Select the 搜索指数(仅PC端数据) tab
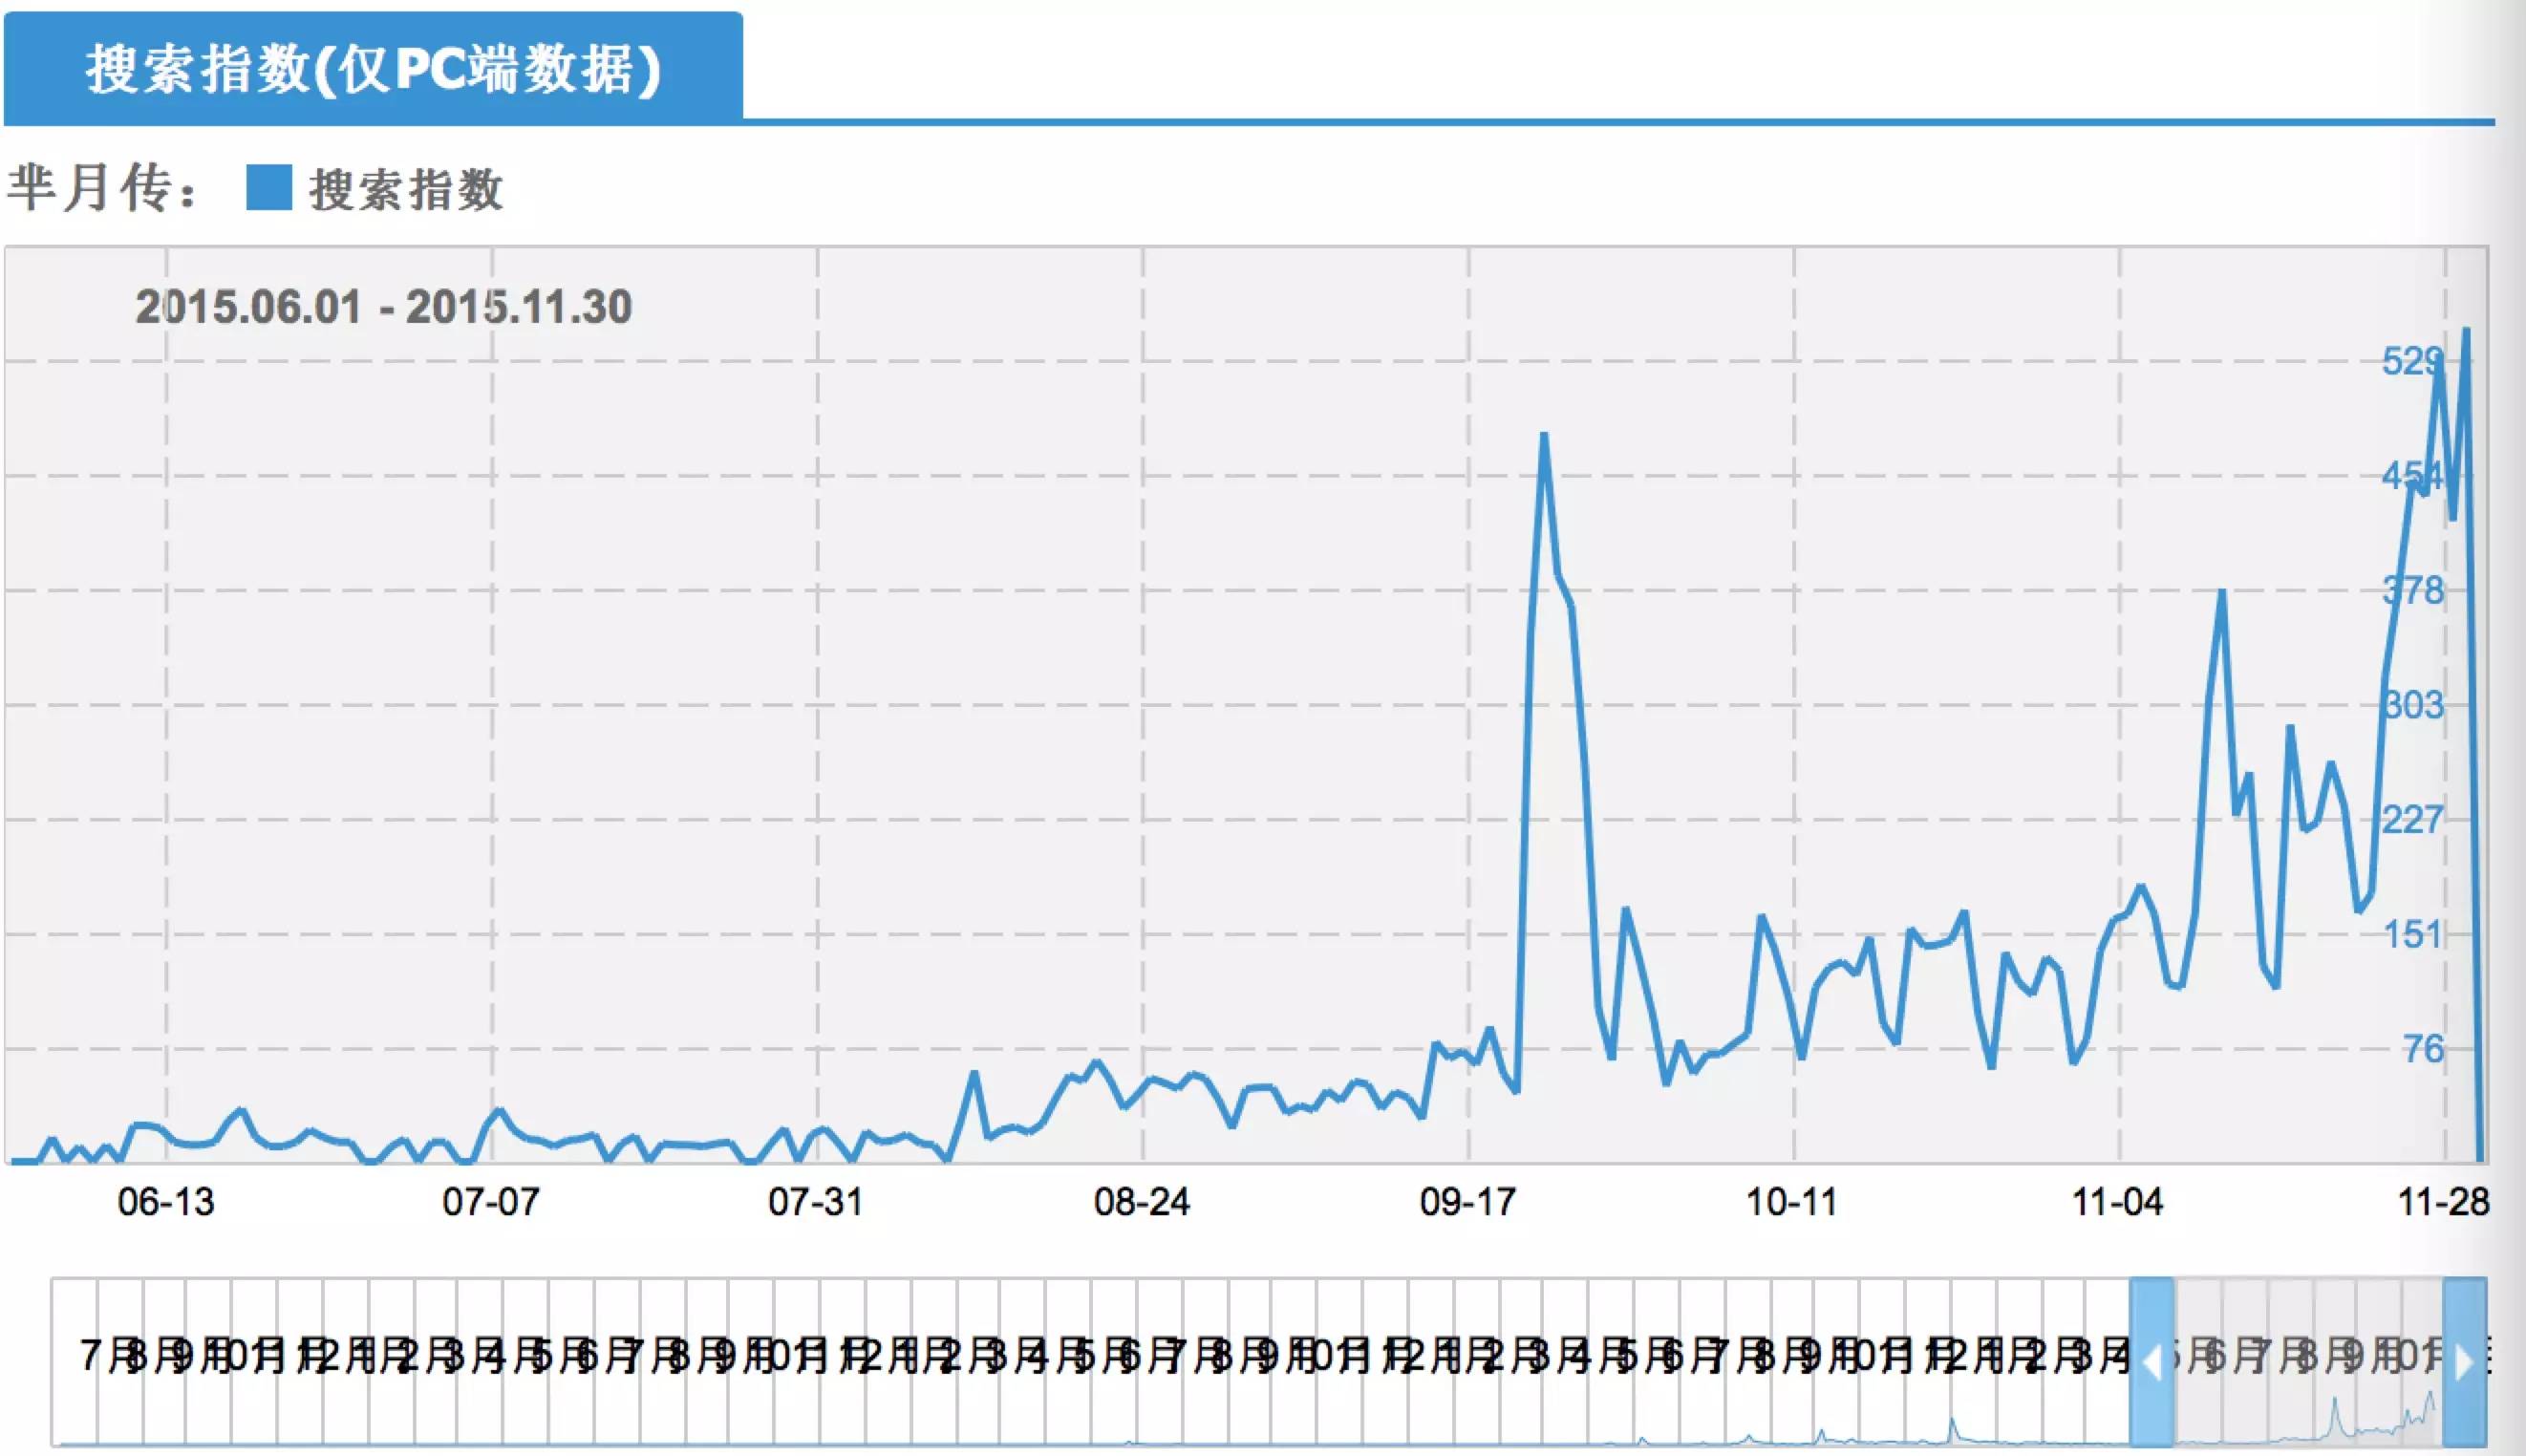Image resolution: width=2526 pixels, height=1456 pixels. point(372,69)
